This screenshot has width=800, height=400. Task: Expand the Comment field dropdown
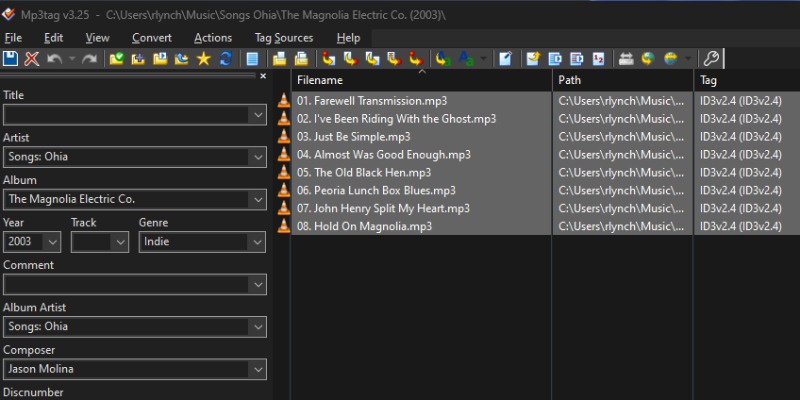258,284
